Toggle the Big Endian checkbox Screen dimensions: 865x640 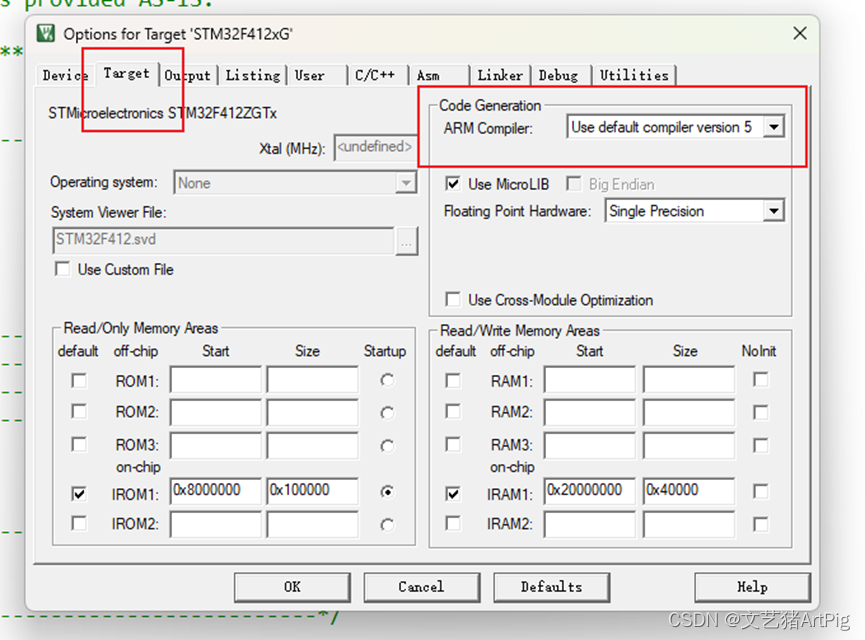click(574, 184)
